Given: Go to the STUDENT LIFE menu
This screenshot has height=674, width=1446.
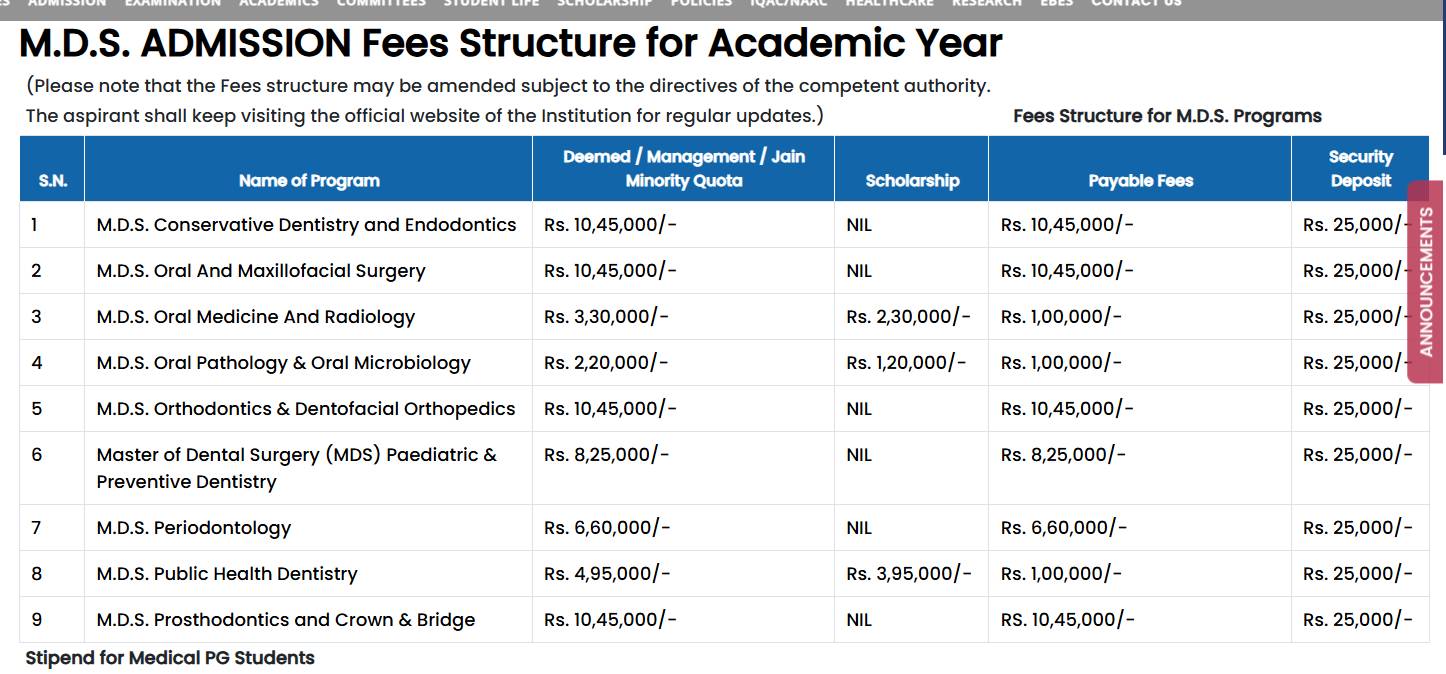Looking at the screenshot, I should (x=491, y=3).
